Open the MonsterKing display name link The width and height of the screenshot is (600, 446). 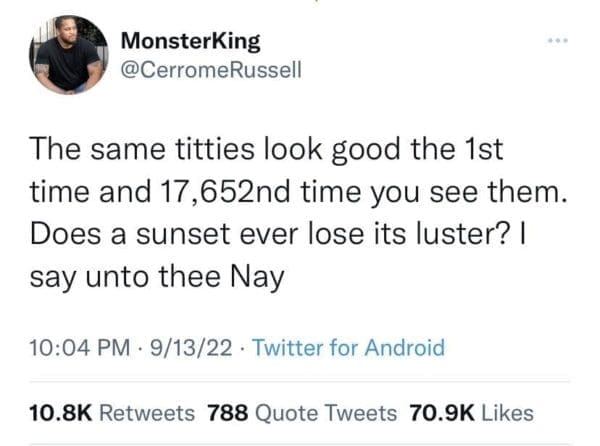pyautogui.click(x=190, y=41)
